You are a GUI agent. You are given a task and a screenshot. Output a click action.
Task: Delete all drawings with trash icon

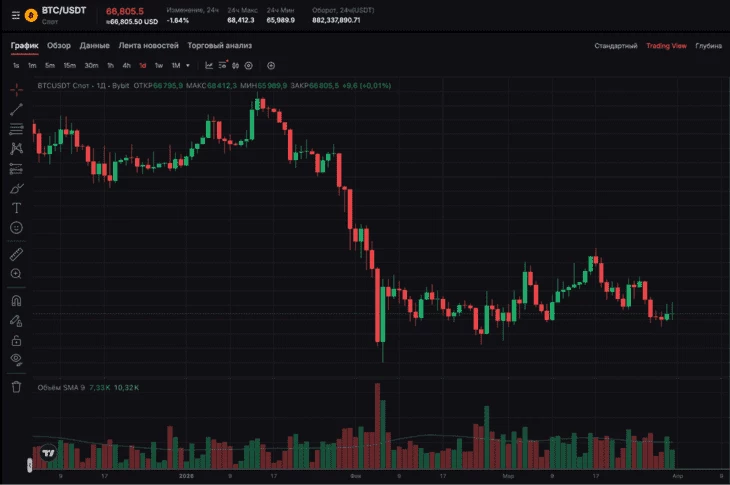16,386
